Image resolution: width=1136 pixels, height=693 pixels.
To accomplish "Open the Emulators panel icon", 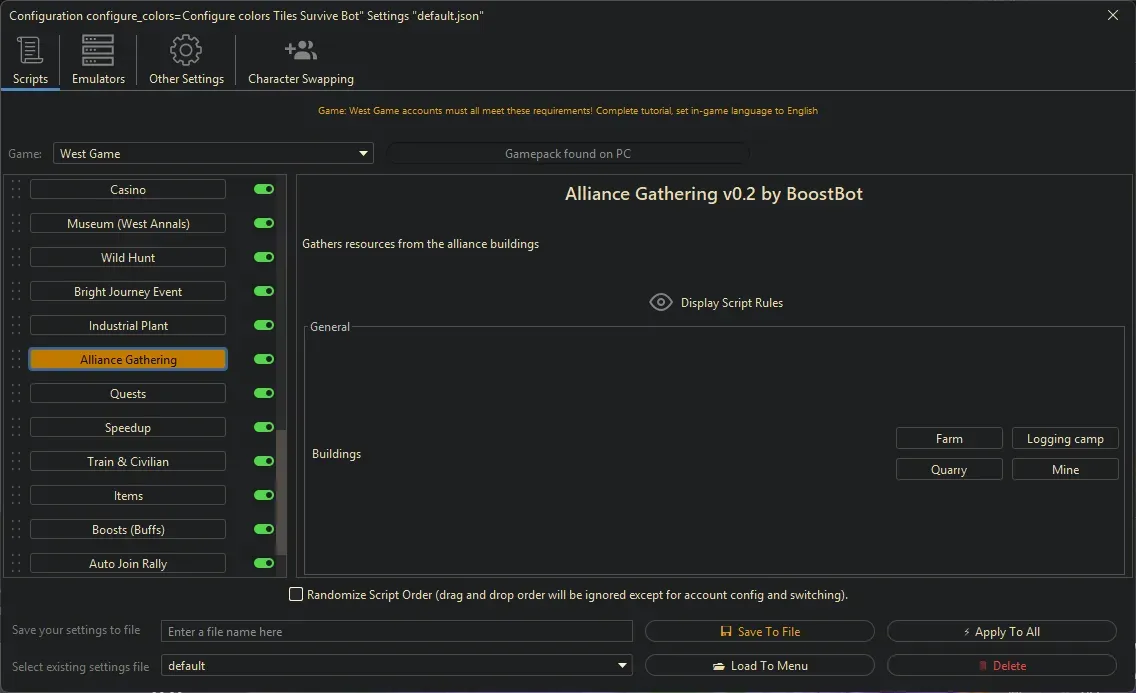I will [97, 49].
